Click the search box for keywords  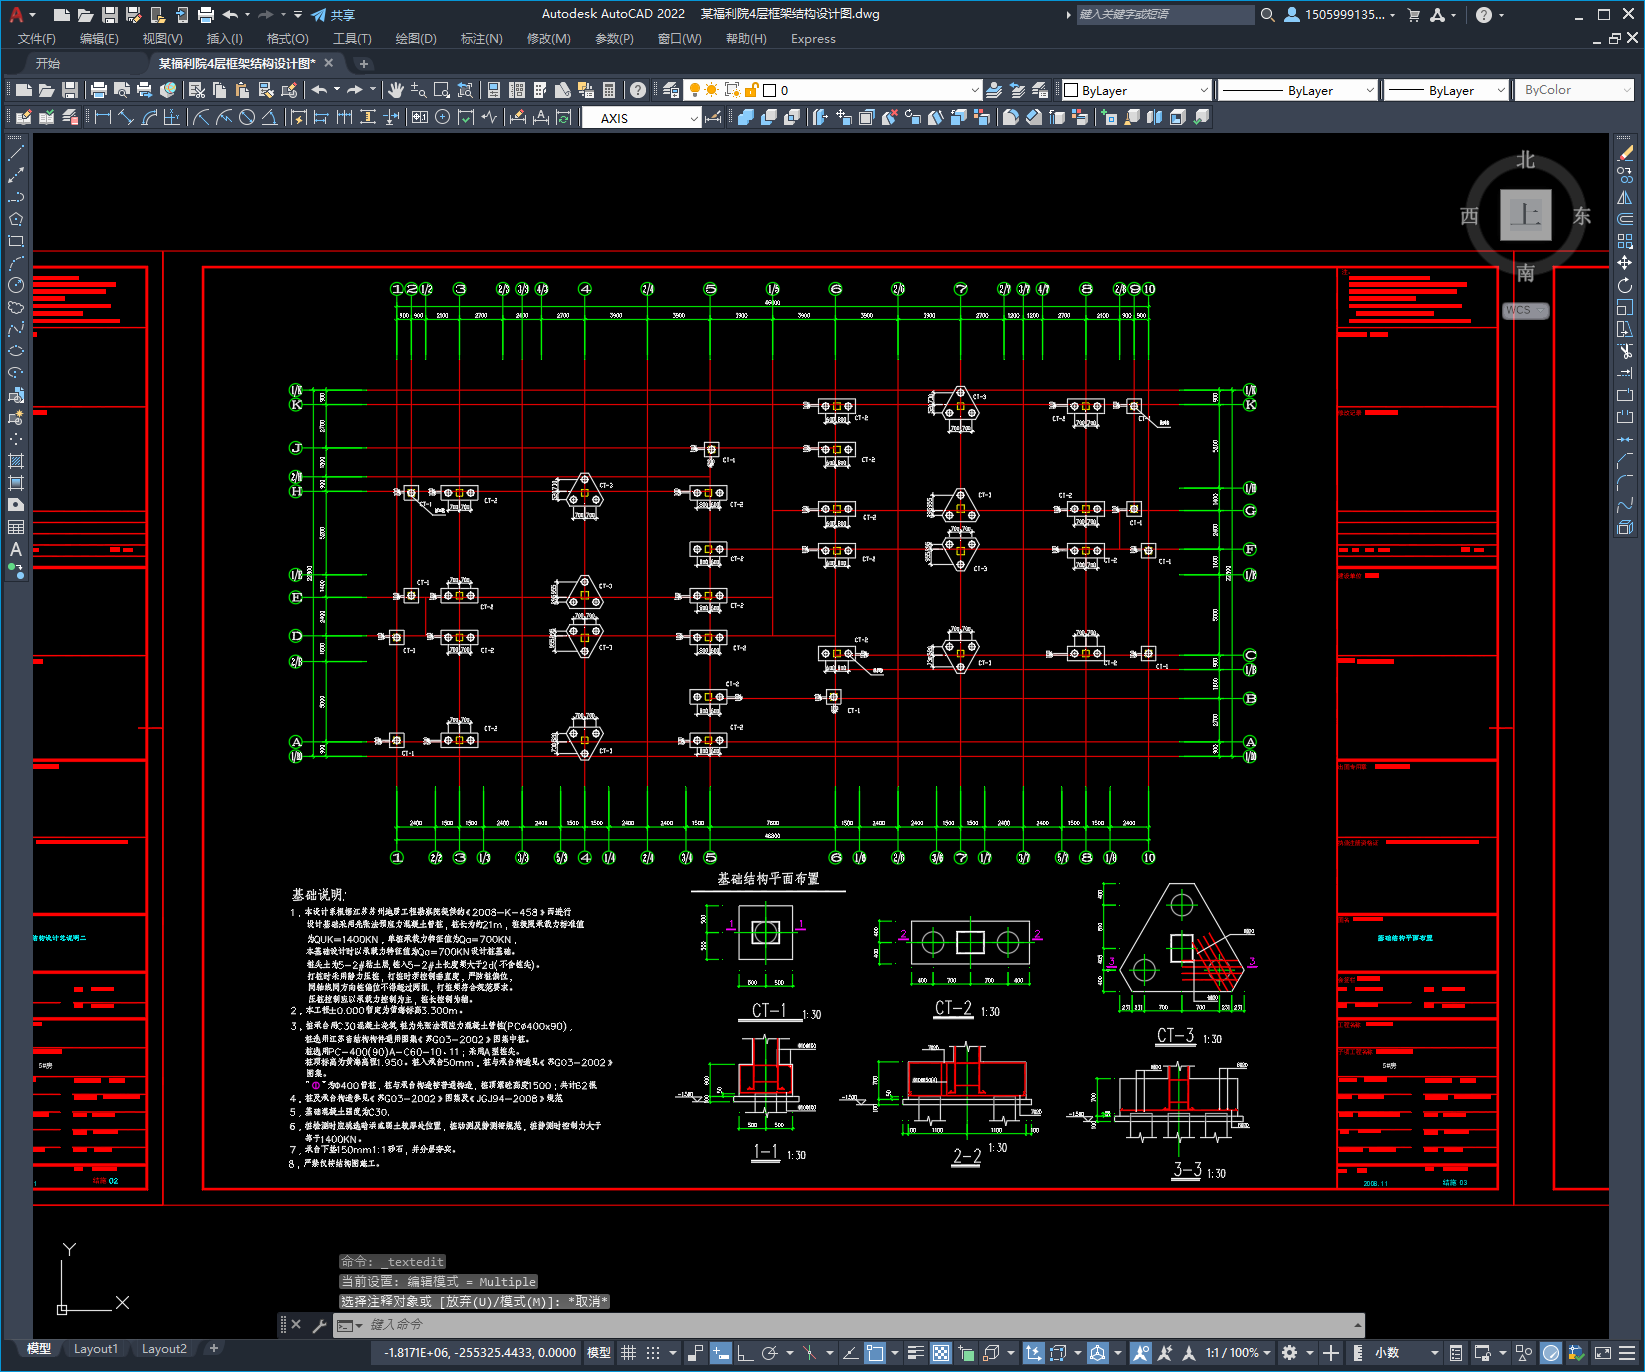point(1165,15)
